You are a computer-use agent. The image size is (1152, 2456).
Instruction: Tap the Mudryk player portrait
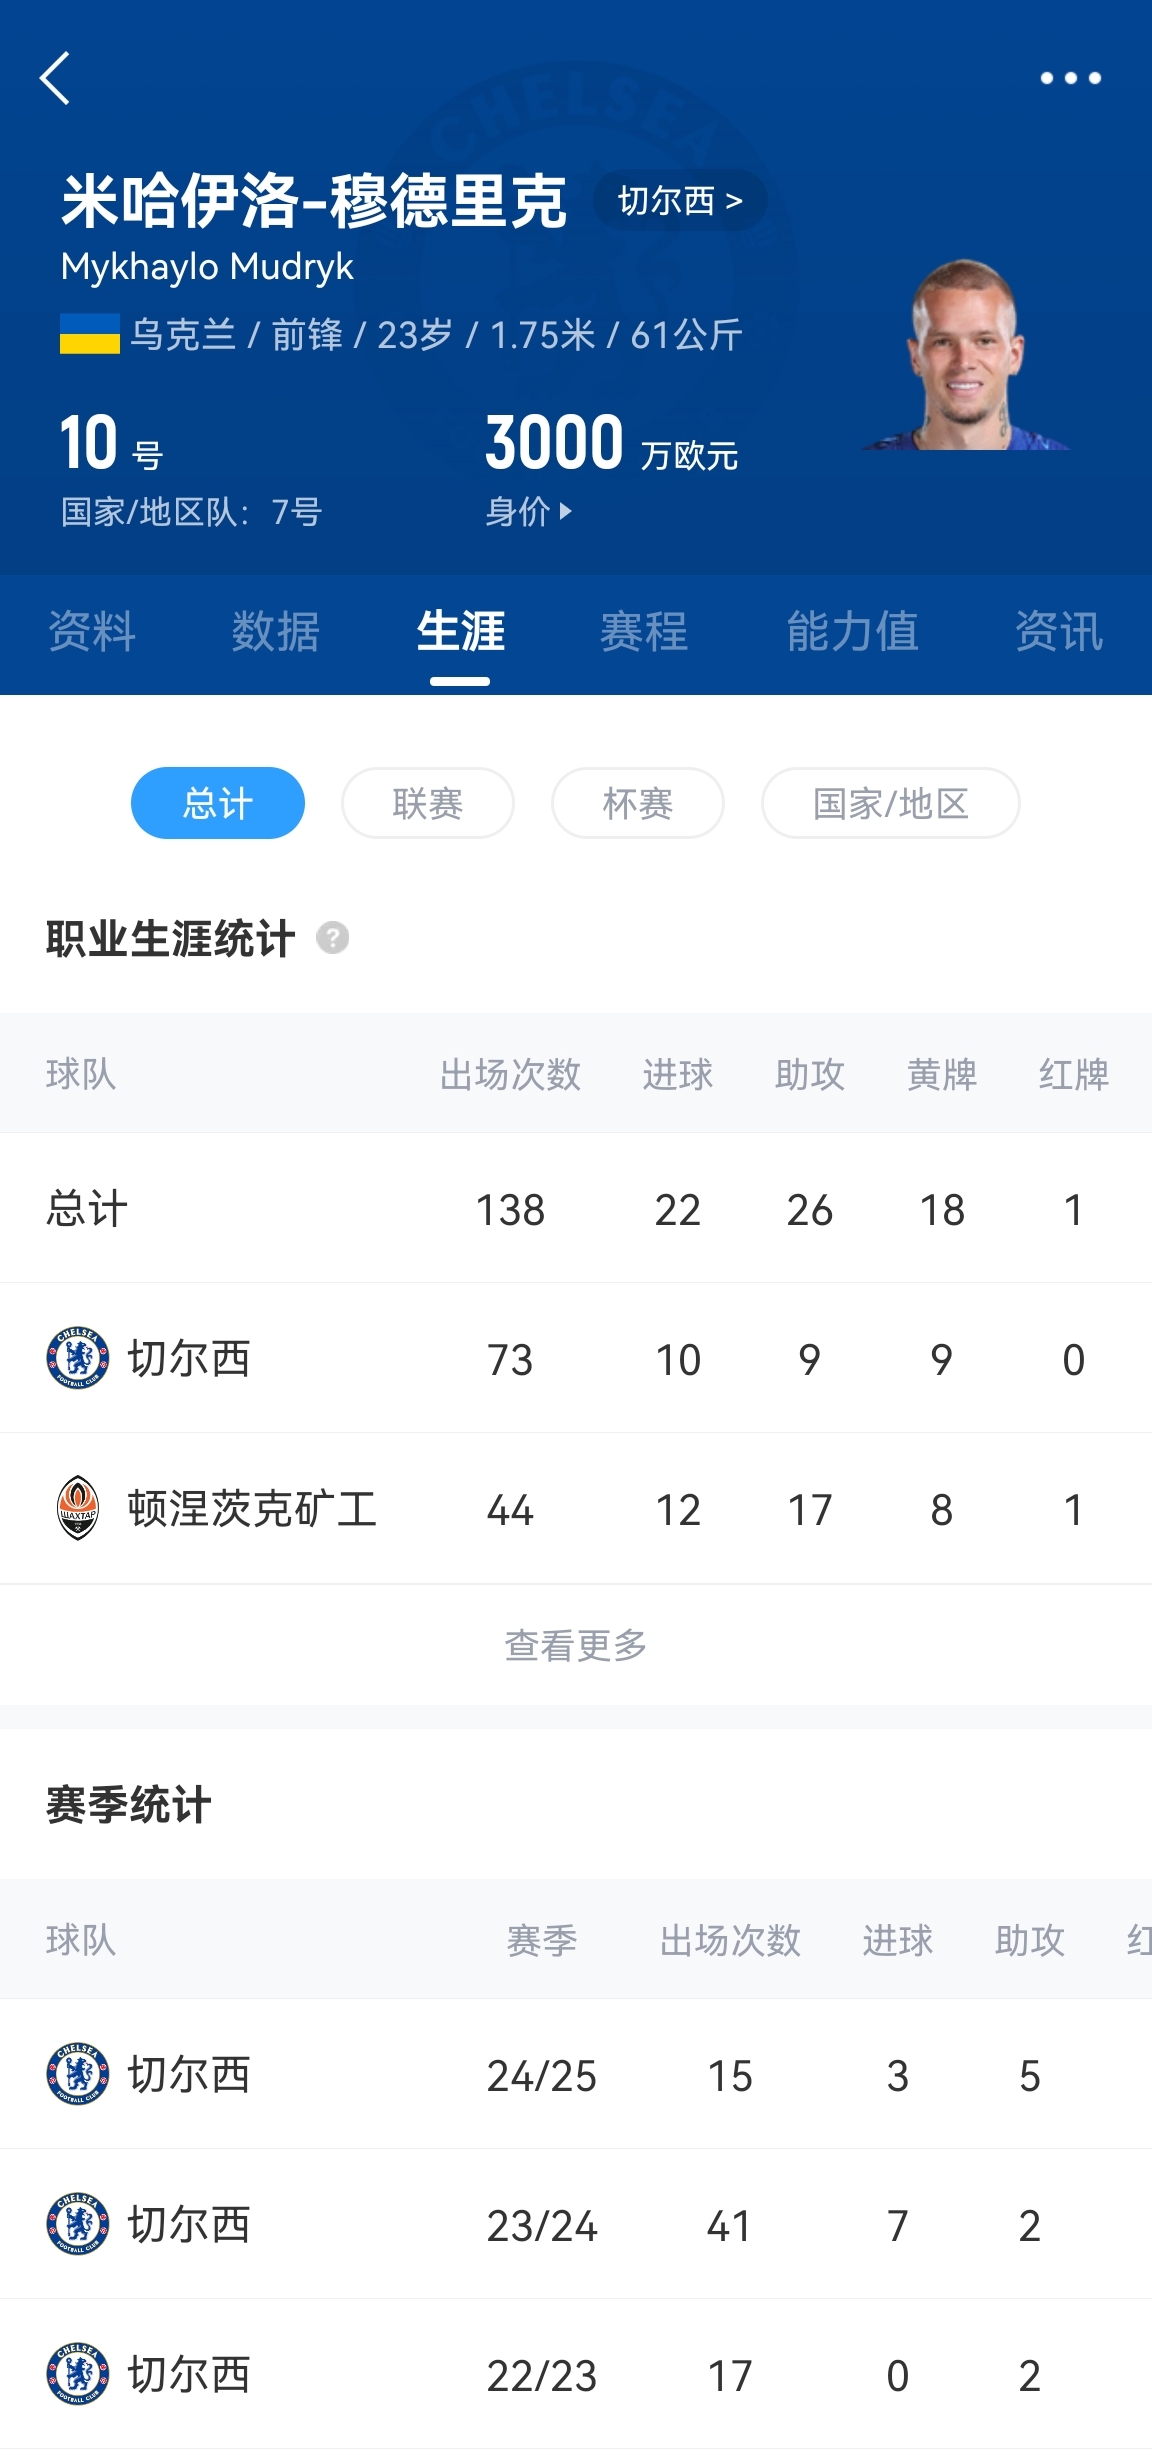(x=965, y=355)
